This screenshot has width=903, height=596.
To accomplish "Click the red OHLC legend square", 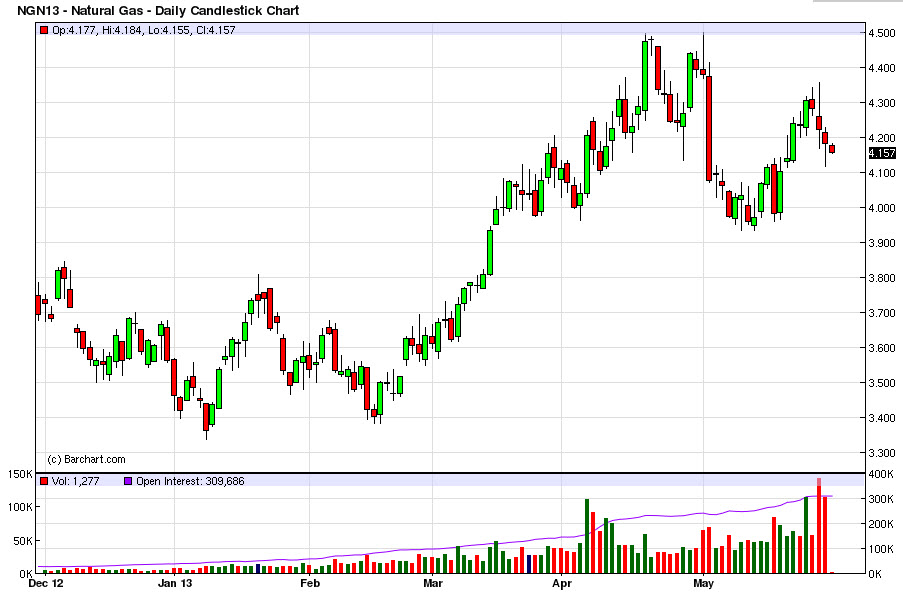I will [44, 30].
